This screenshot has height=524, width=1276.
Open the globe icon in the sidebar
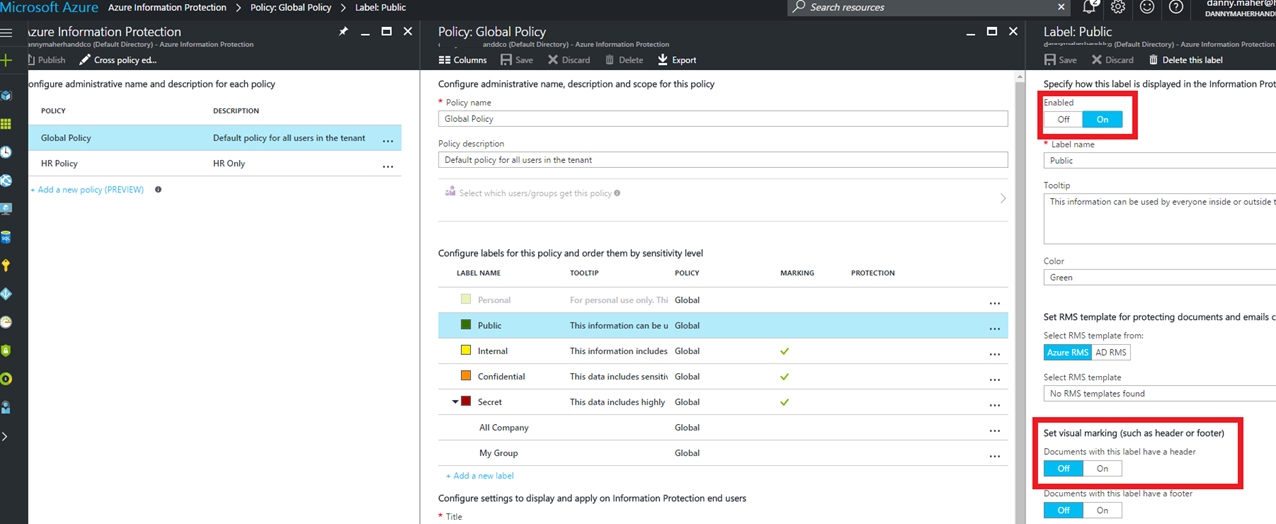pyautogui.click(x=6, y=180)
